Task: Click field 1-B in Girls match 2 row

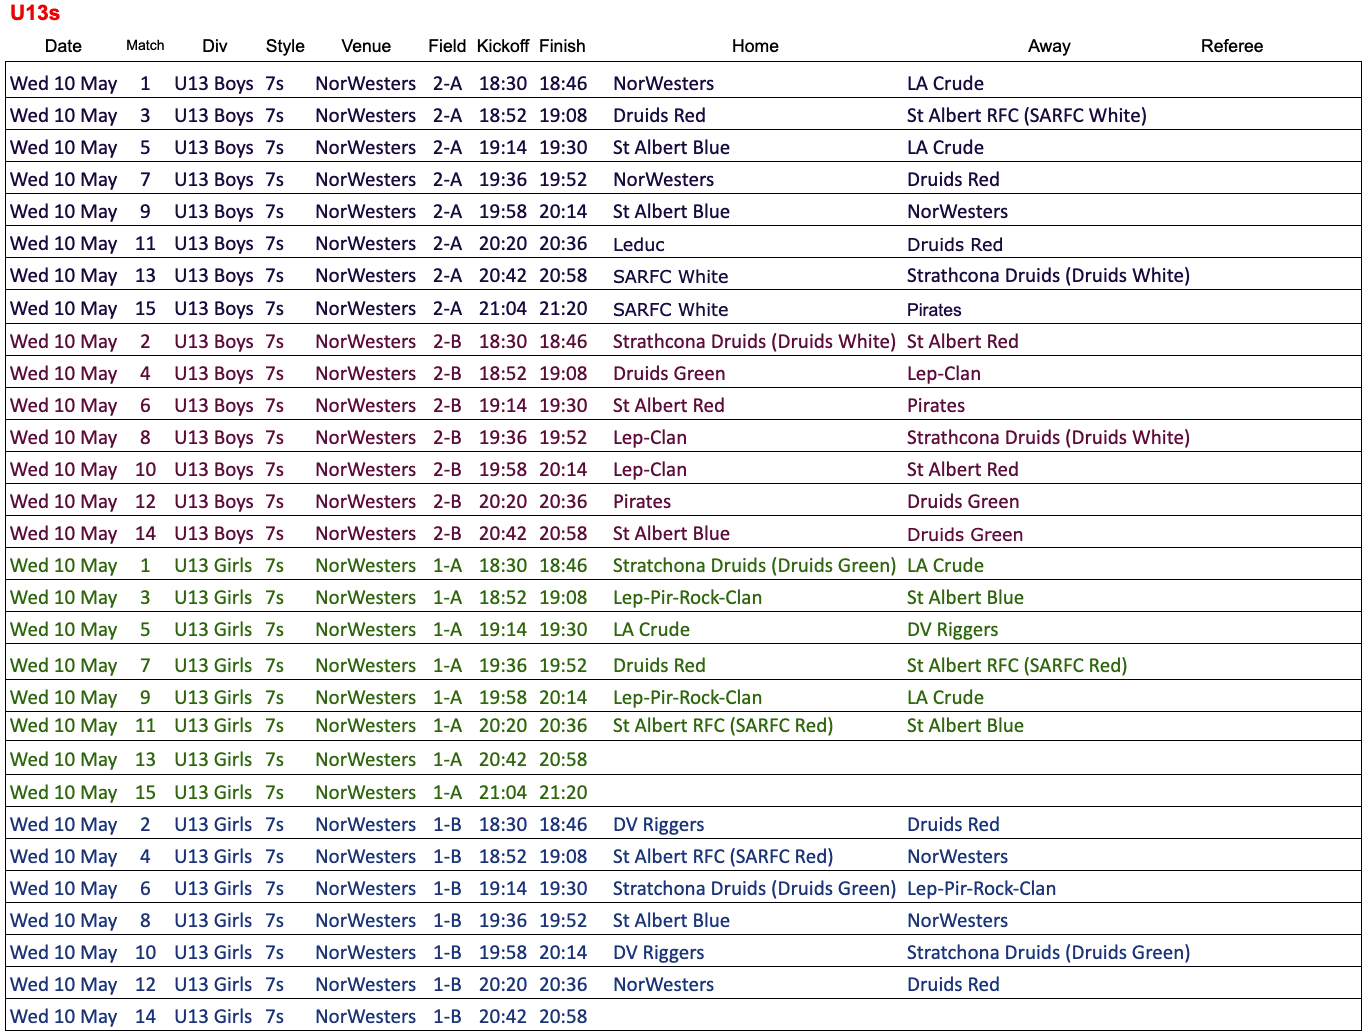Action: point(447,825)
